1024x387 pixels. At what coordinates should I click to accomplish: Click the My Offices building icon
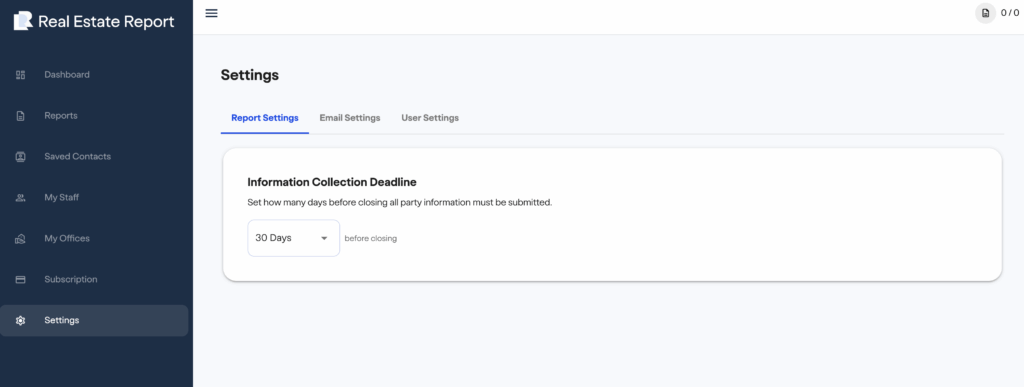20,239
